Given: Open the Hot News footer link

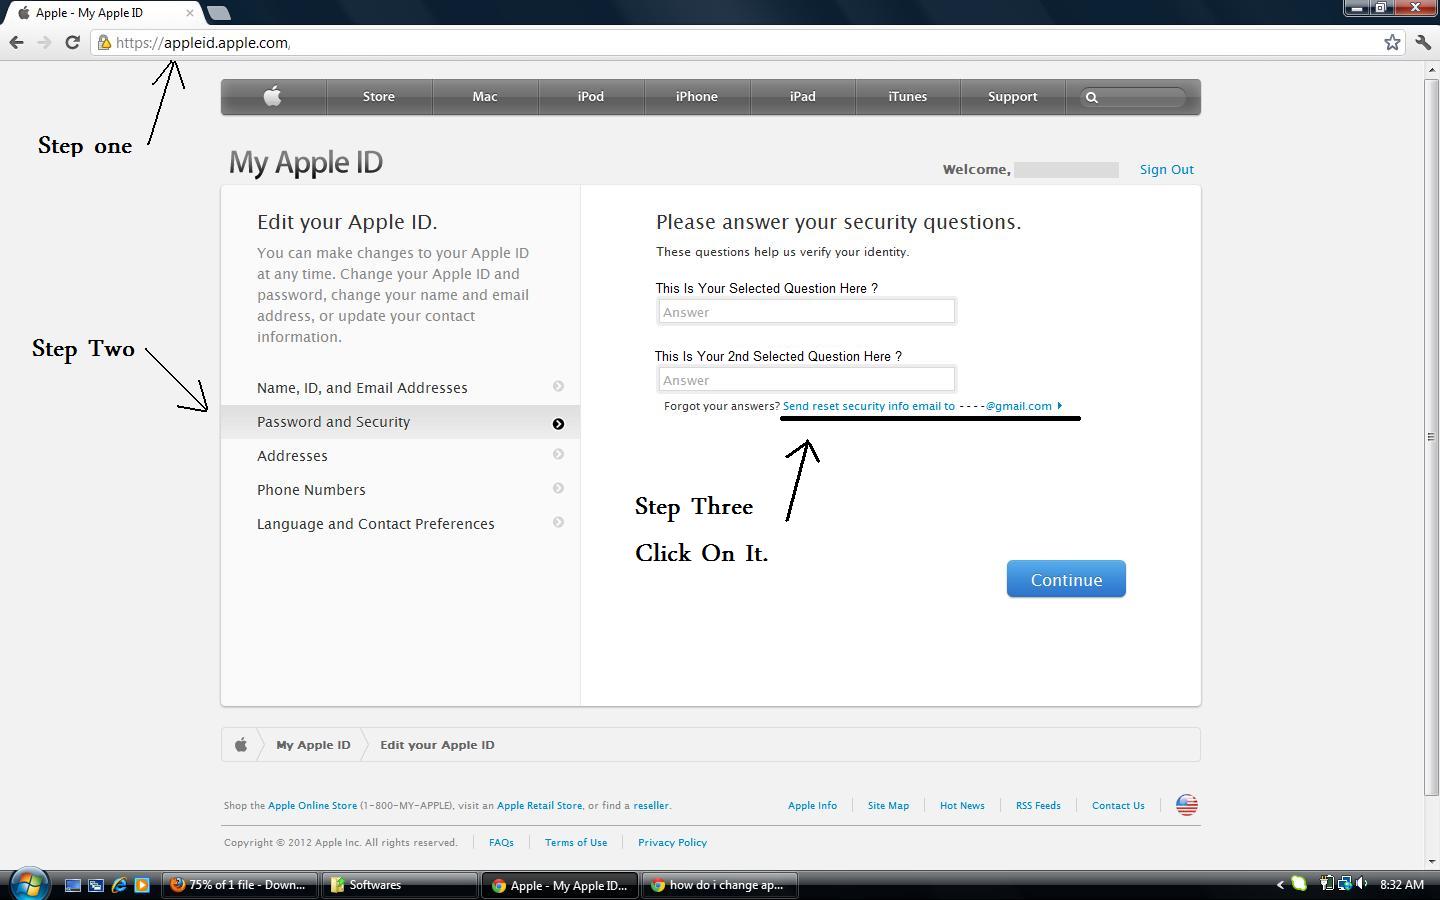Looking at the screenshot, I should tap(962, 805).
